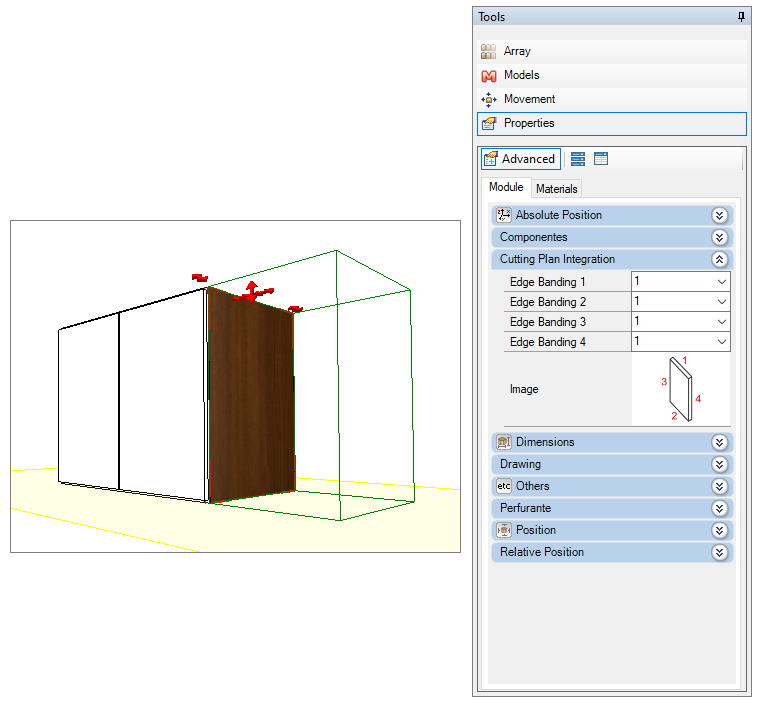The width and height of the screenshot is (760, 710).
Task: Click the Array tool icon
Action: [x=488, y=51]
